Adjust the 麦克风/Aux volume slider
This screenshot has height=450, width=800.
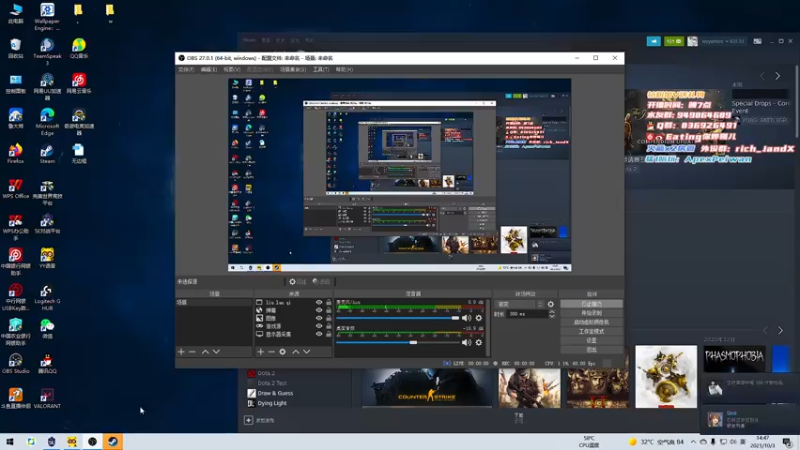(397, 318)
